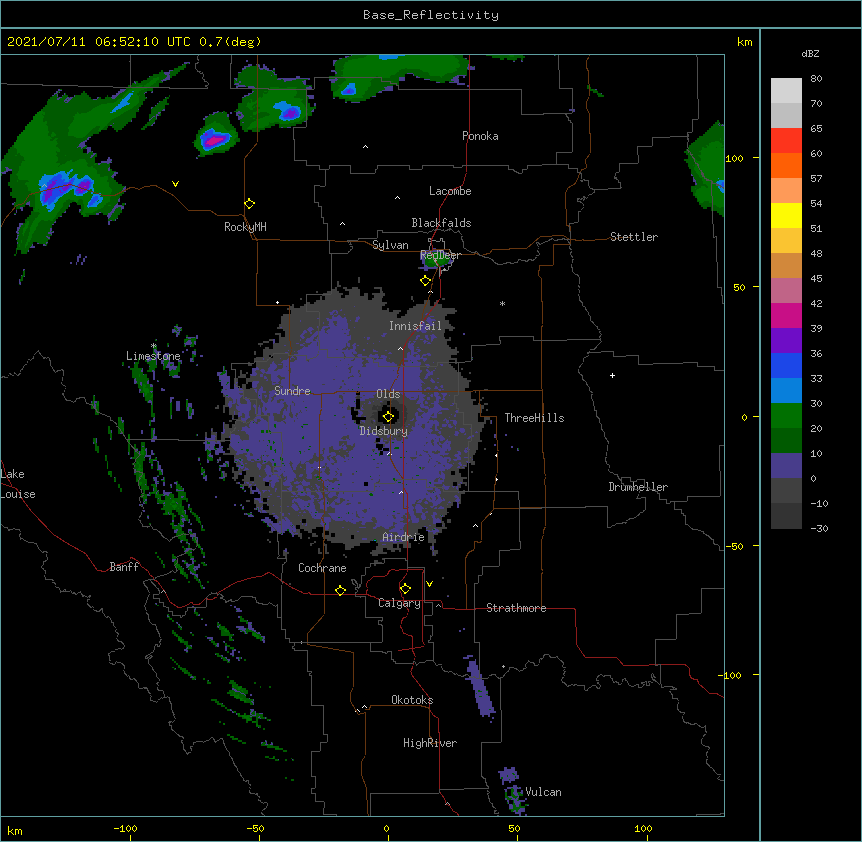The image size is (862, 842).
Task: Select the yellow 51-54 dBZ swatch
Action: click(786, 215)
